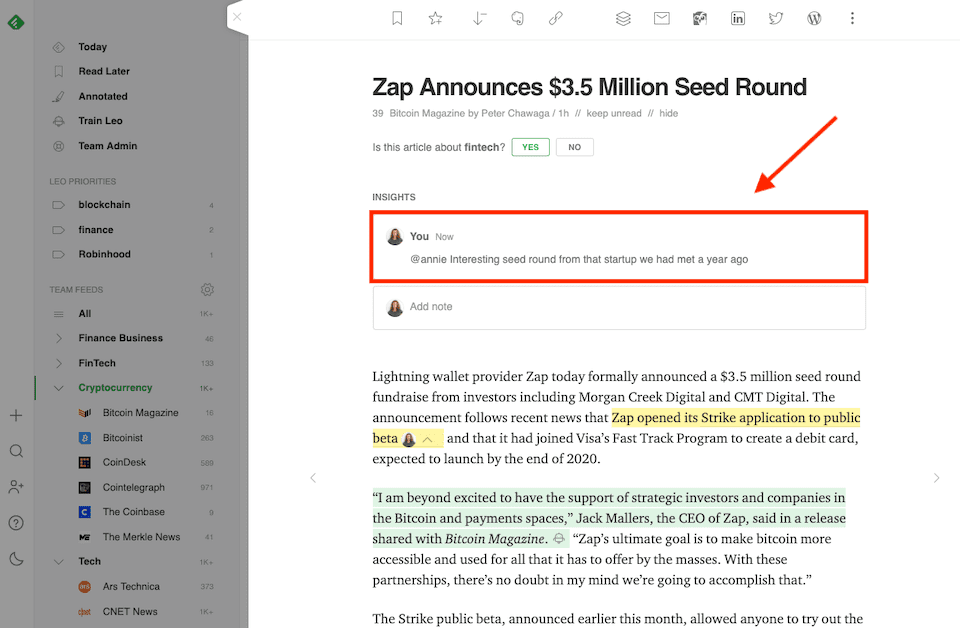Save article to Read Later bookmark
The image size is (960, 628).
(x=397, y=18)
